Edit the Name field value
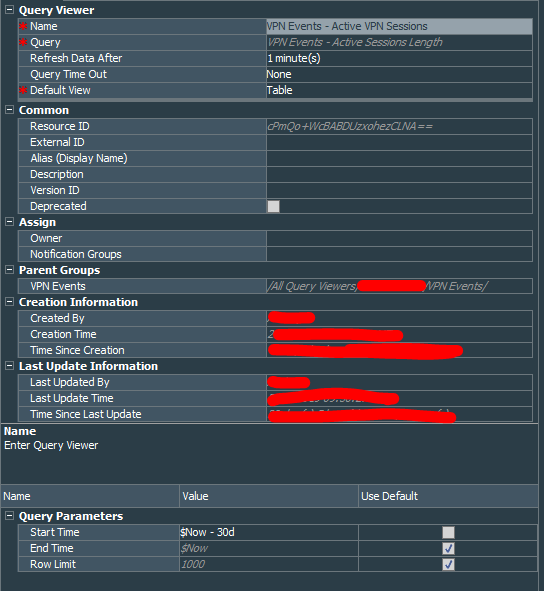The width and height of the screenshot is (544, 591). (399, 26)
